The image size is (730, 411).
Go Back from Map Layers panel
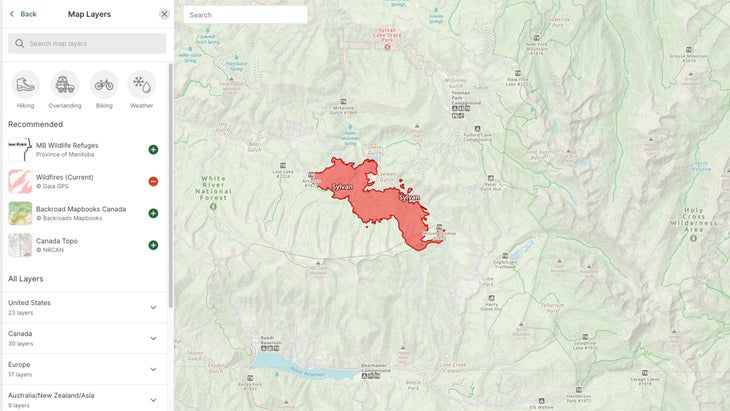23,14
